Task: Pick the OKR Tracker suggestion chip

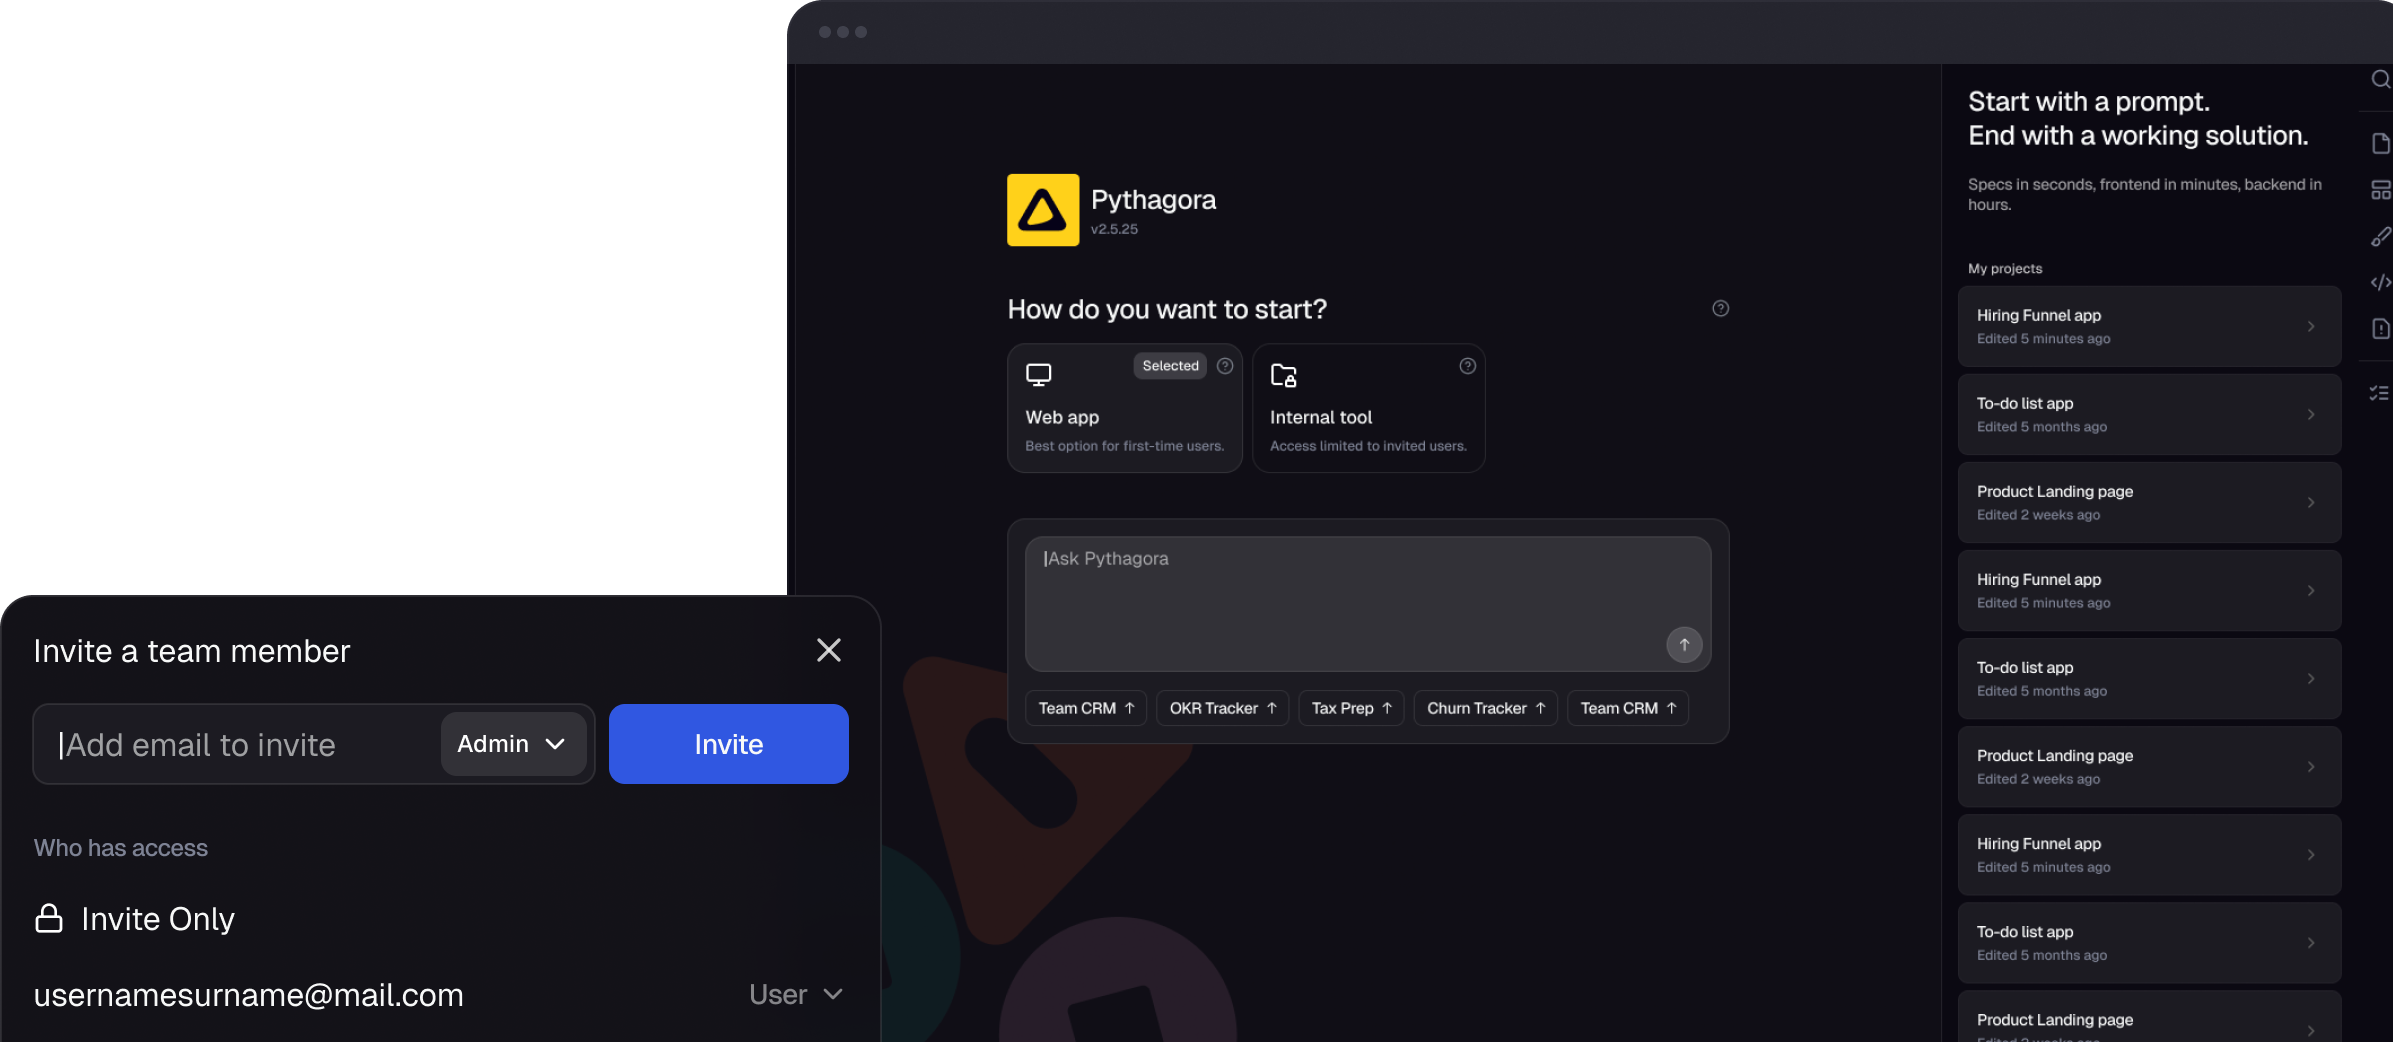Action: [1222, 708]
